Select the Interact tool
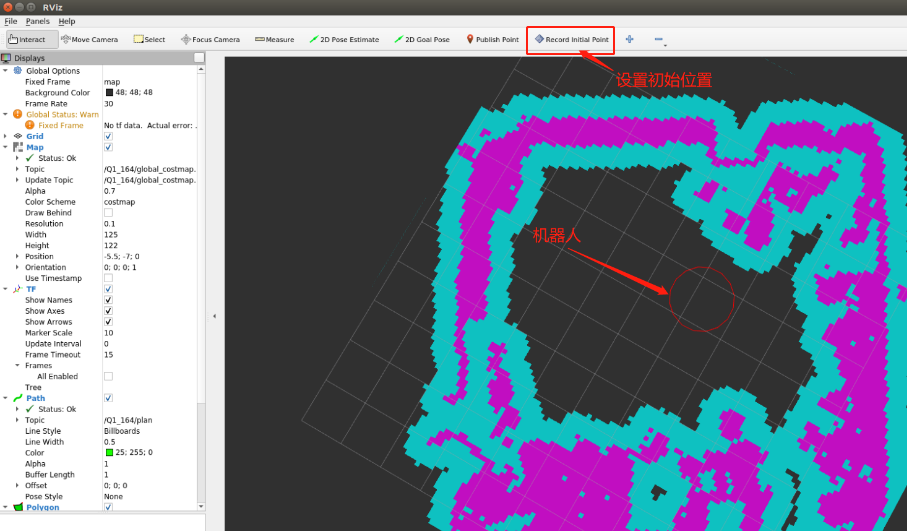Image resolution: width=907 pixels, height=531 pixels. 27,39
